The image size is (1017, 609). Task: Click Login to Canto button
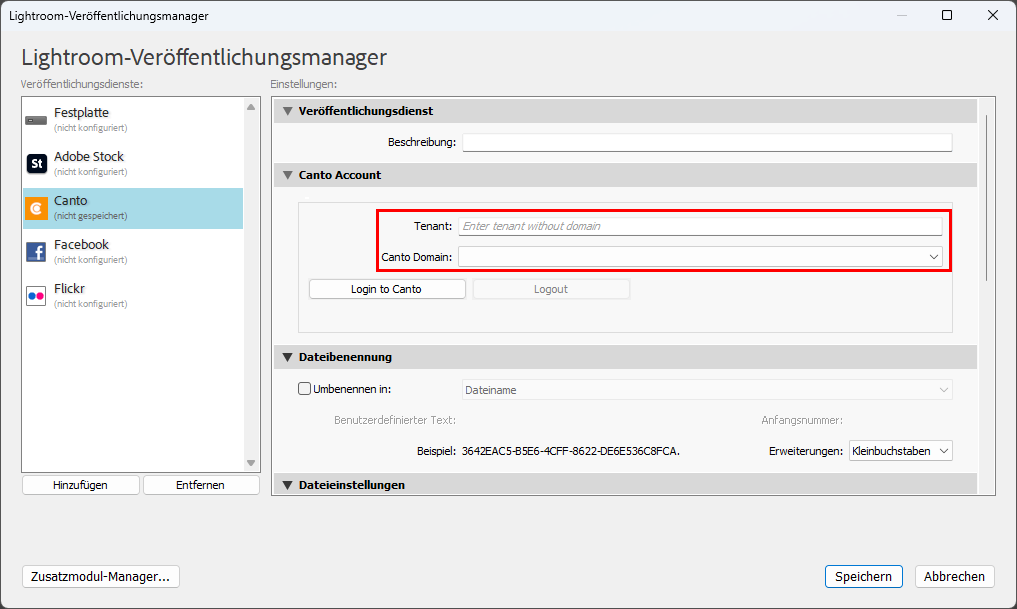tap(387, 289)
